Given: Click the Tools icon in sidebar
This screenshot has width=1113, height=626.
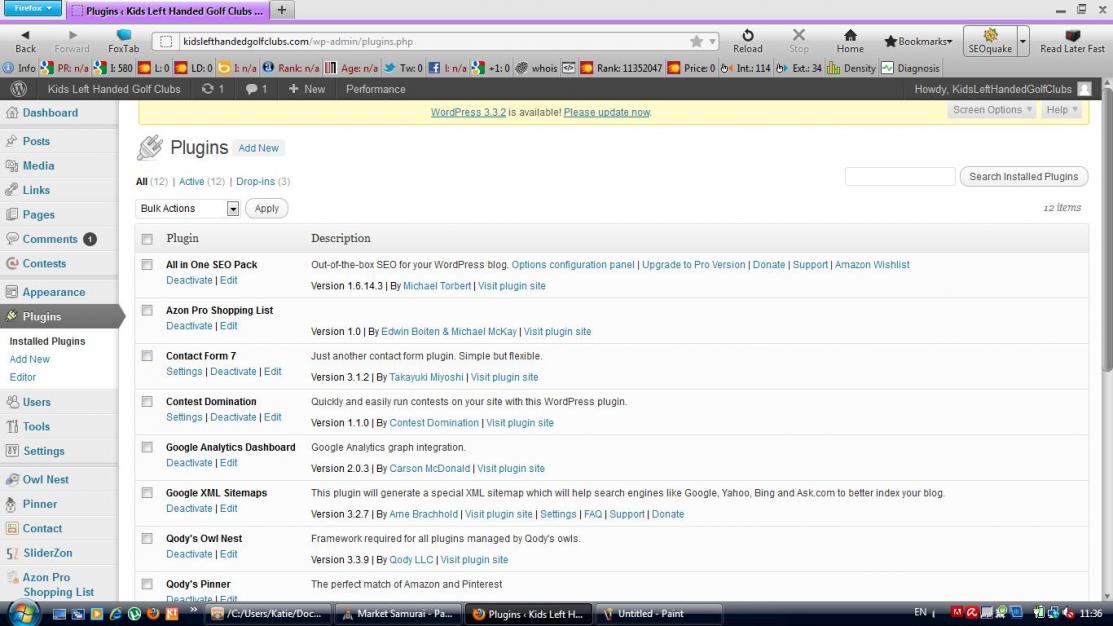Looking at the screenshot, I should pyautogui.click(x=12, y=426).
